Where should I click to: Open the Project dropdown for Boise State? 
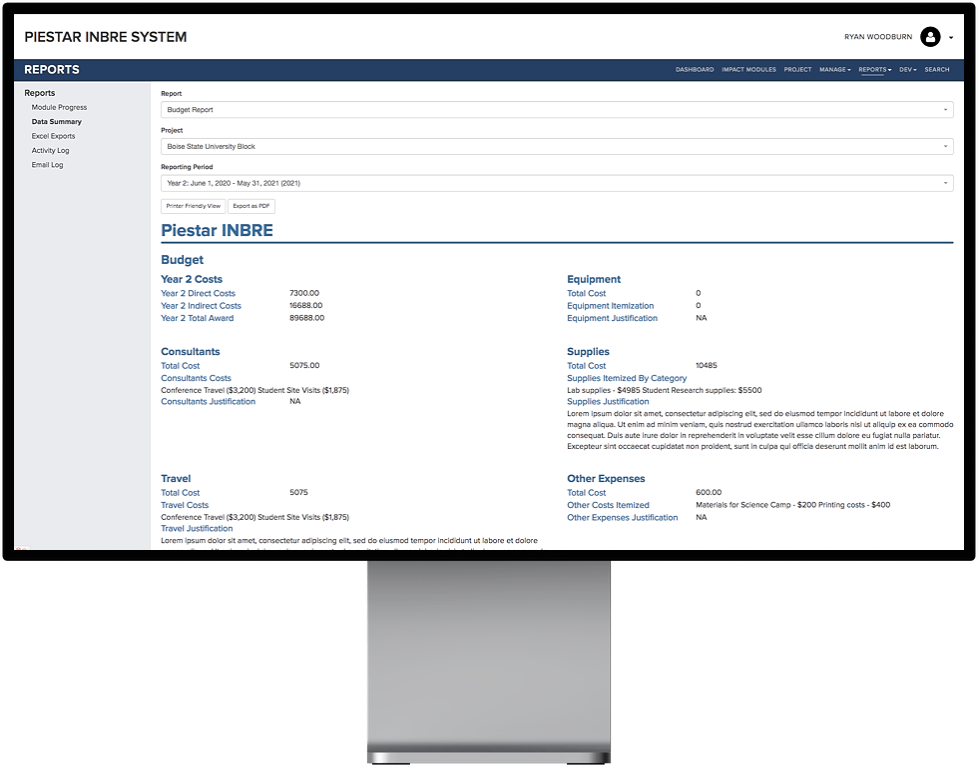coord(556,147)
